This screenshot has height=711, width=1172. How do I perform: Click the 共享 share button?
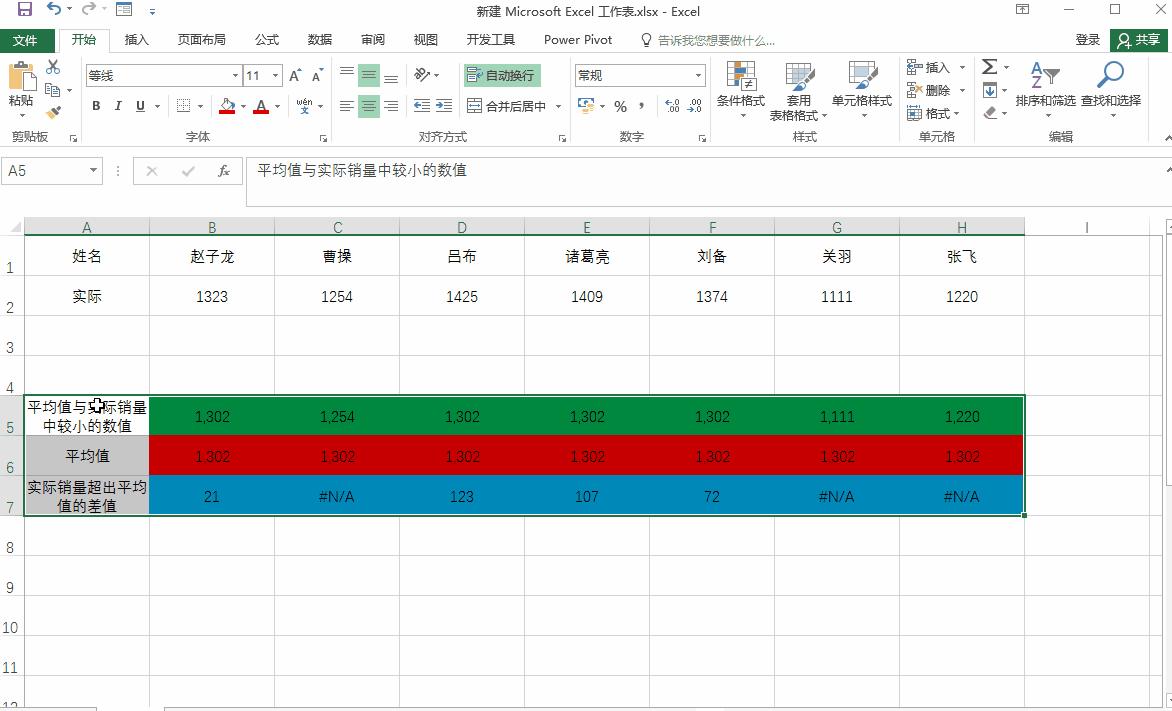tap(1137, 40)
